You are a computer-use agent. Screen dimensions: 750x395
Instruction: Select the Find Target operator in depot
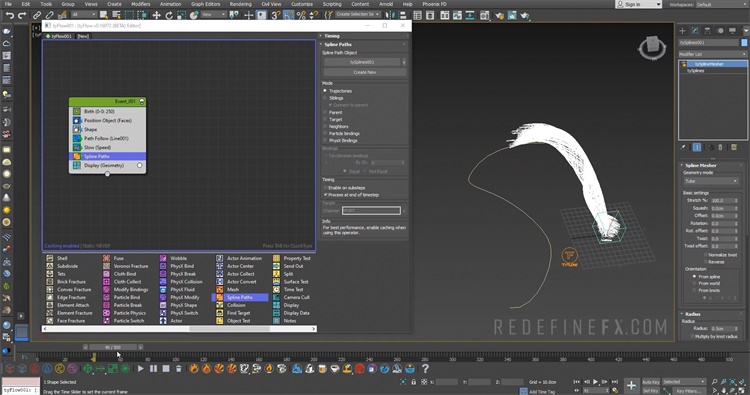pyautogui.click(x=233, y=313)
